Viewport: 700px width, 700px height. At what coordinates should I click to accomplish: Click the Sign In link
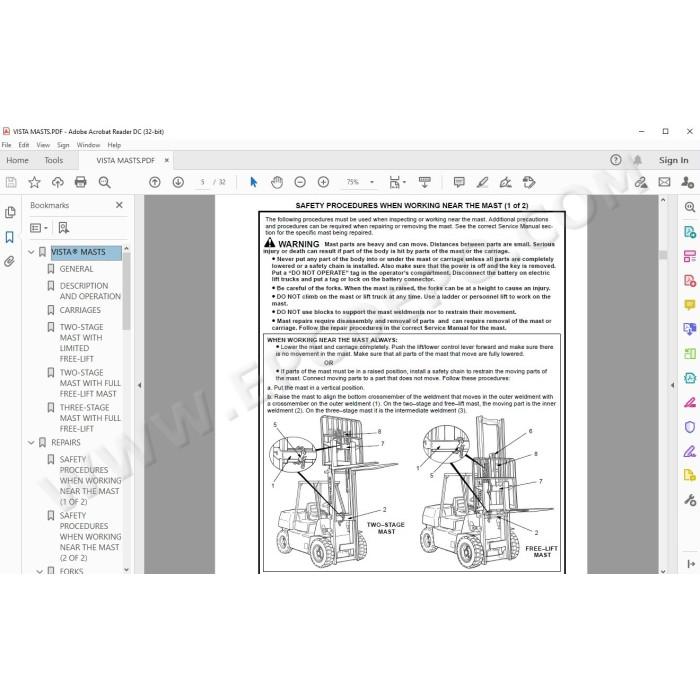click(x=673, y=160)
